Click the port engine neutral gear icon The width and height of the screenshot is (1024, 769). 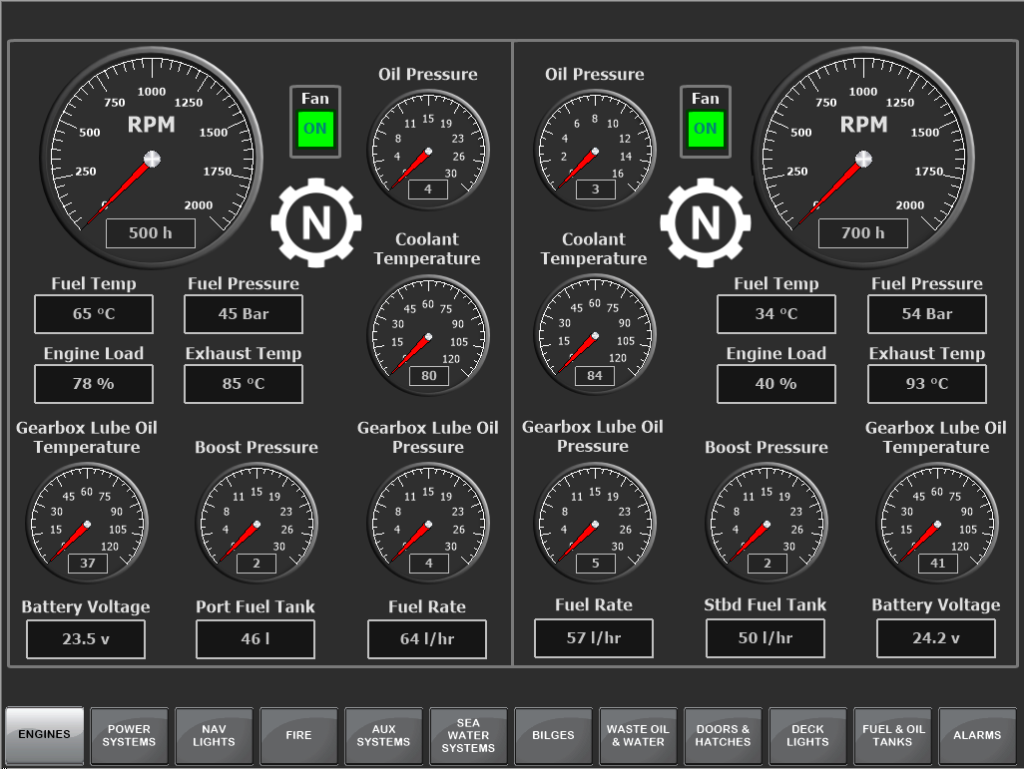coord(316,223)
